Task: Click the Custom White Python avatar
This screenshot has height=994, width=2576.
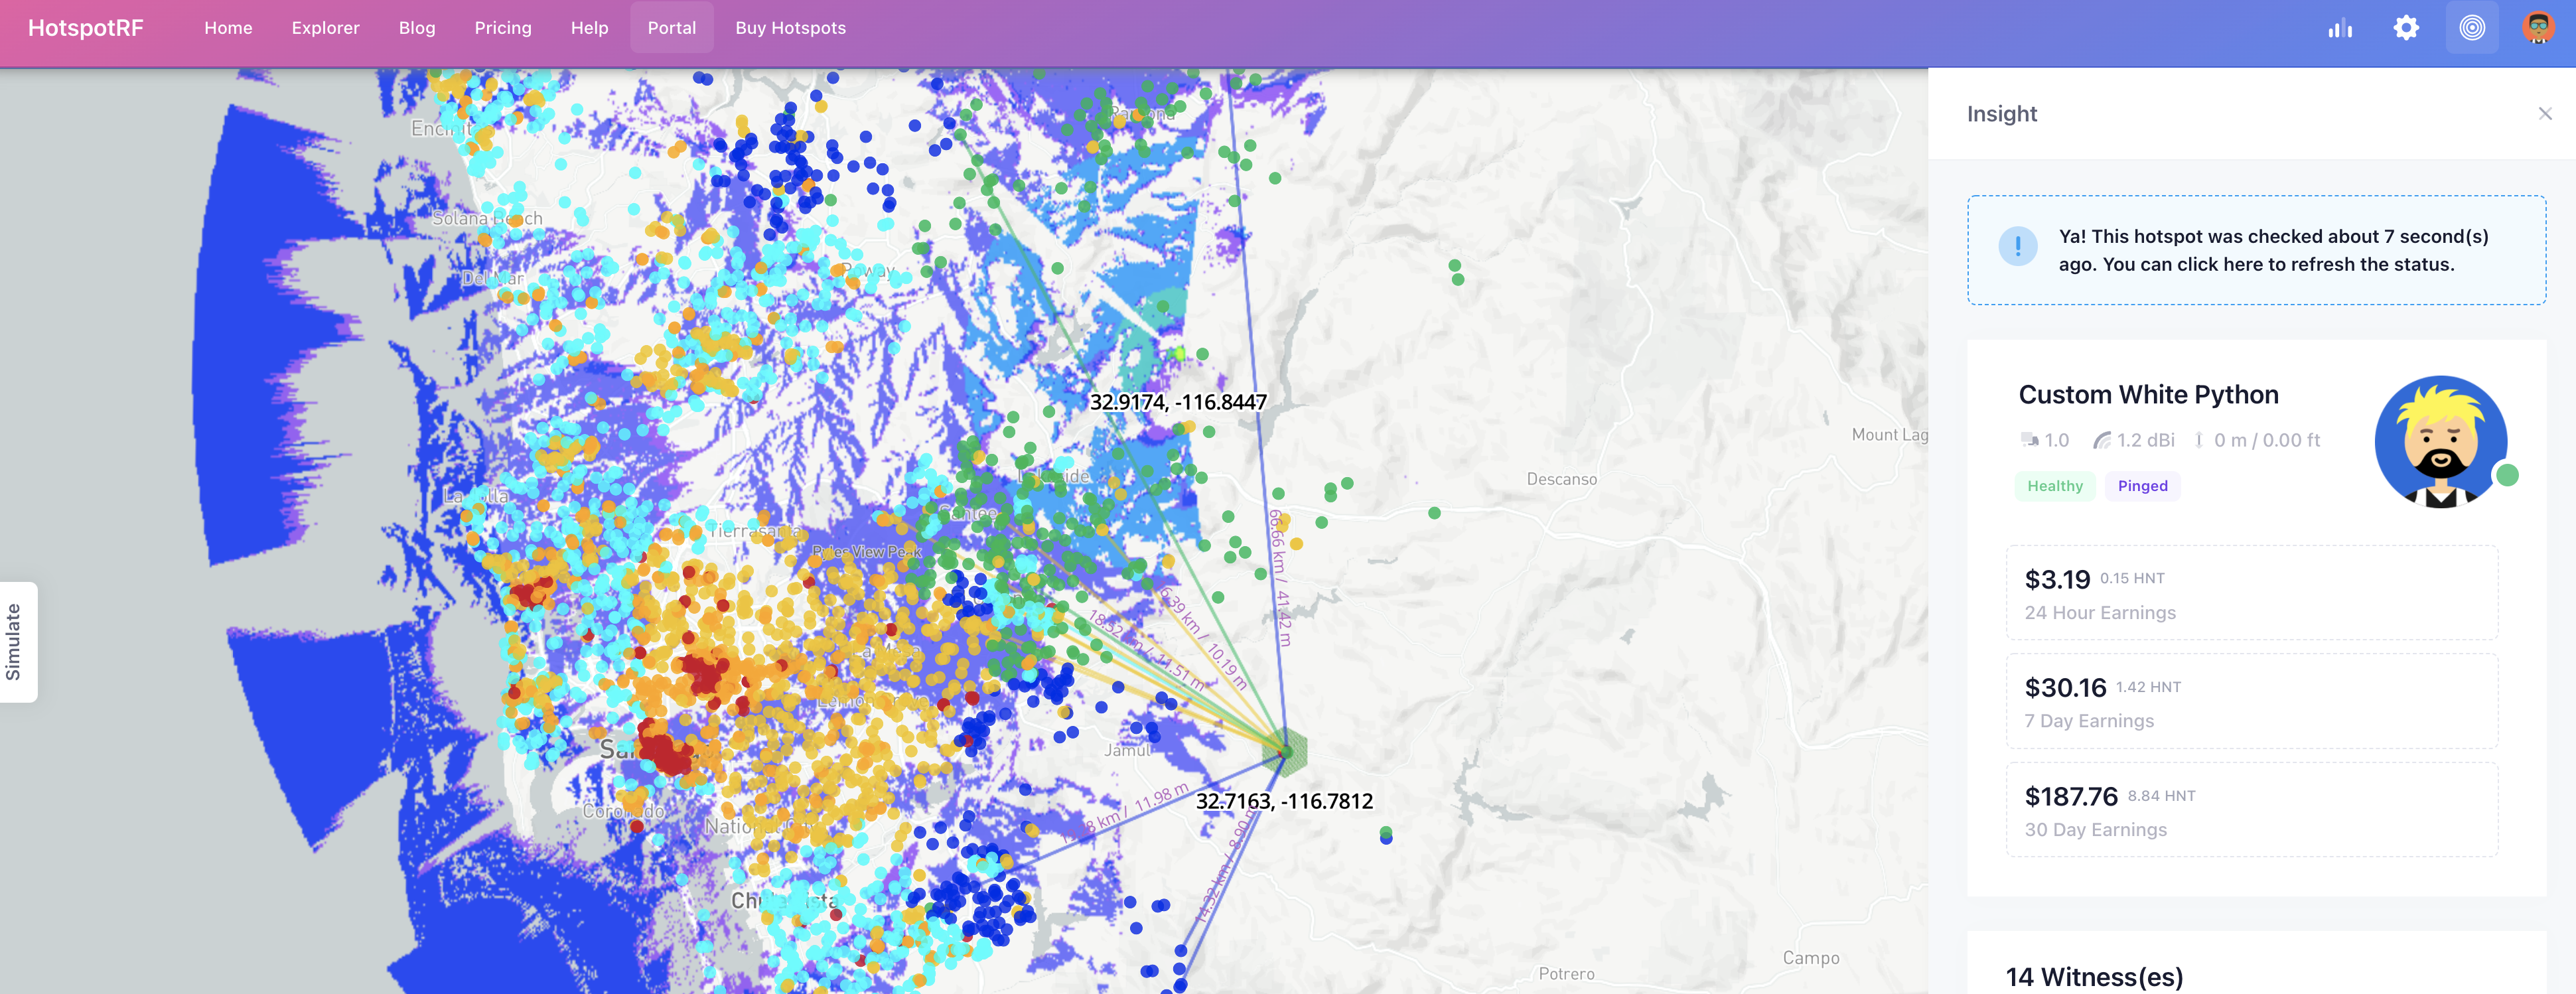Action: tap(2440, 442)
